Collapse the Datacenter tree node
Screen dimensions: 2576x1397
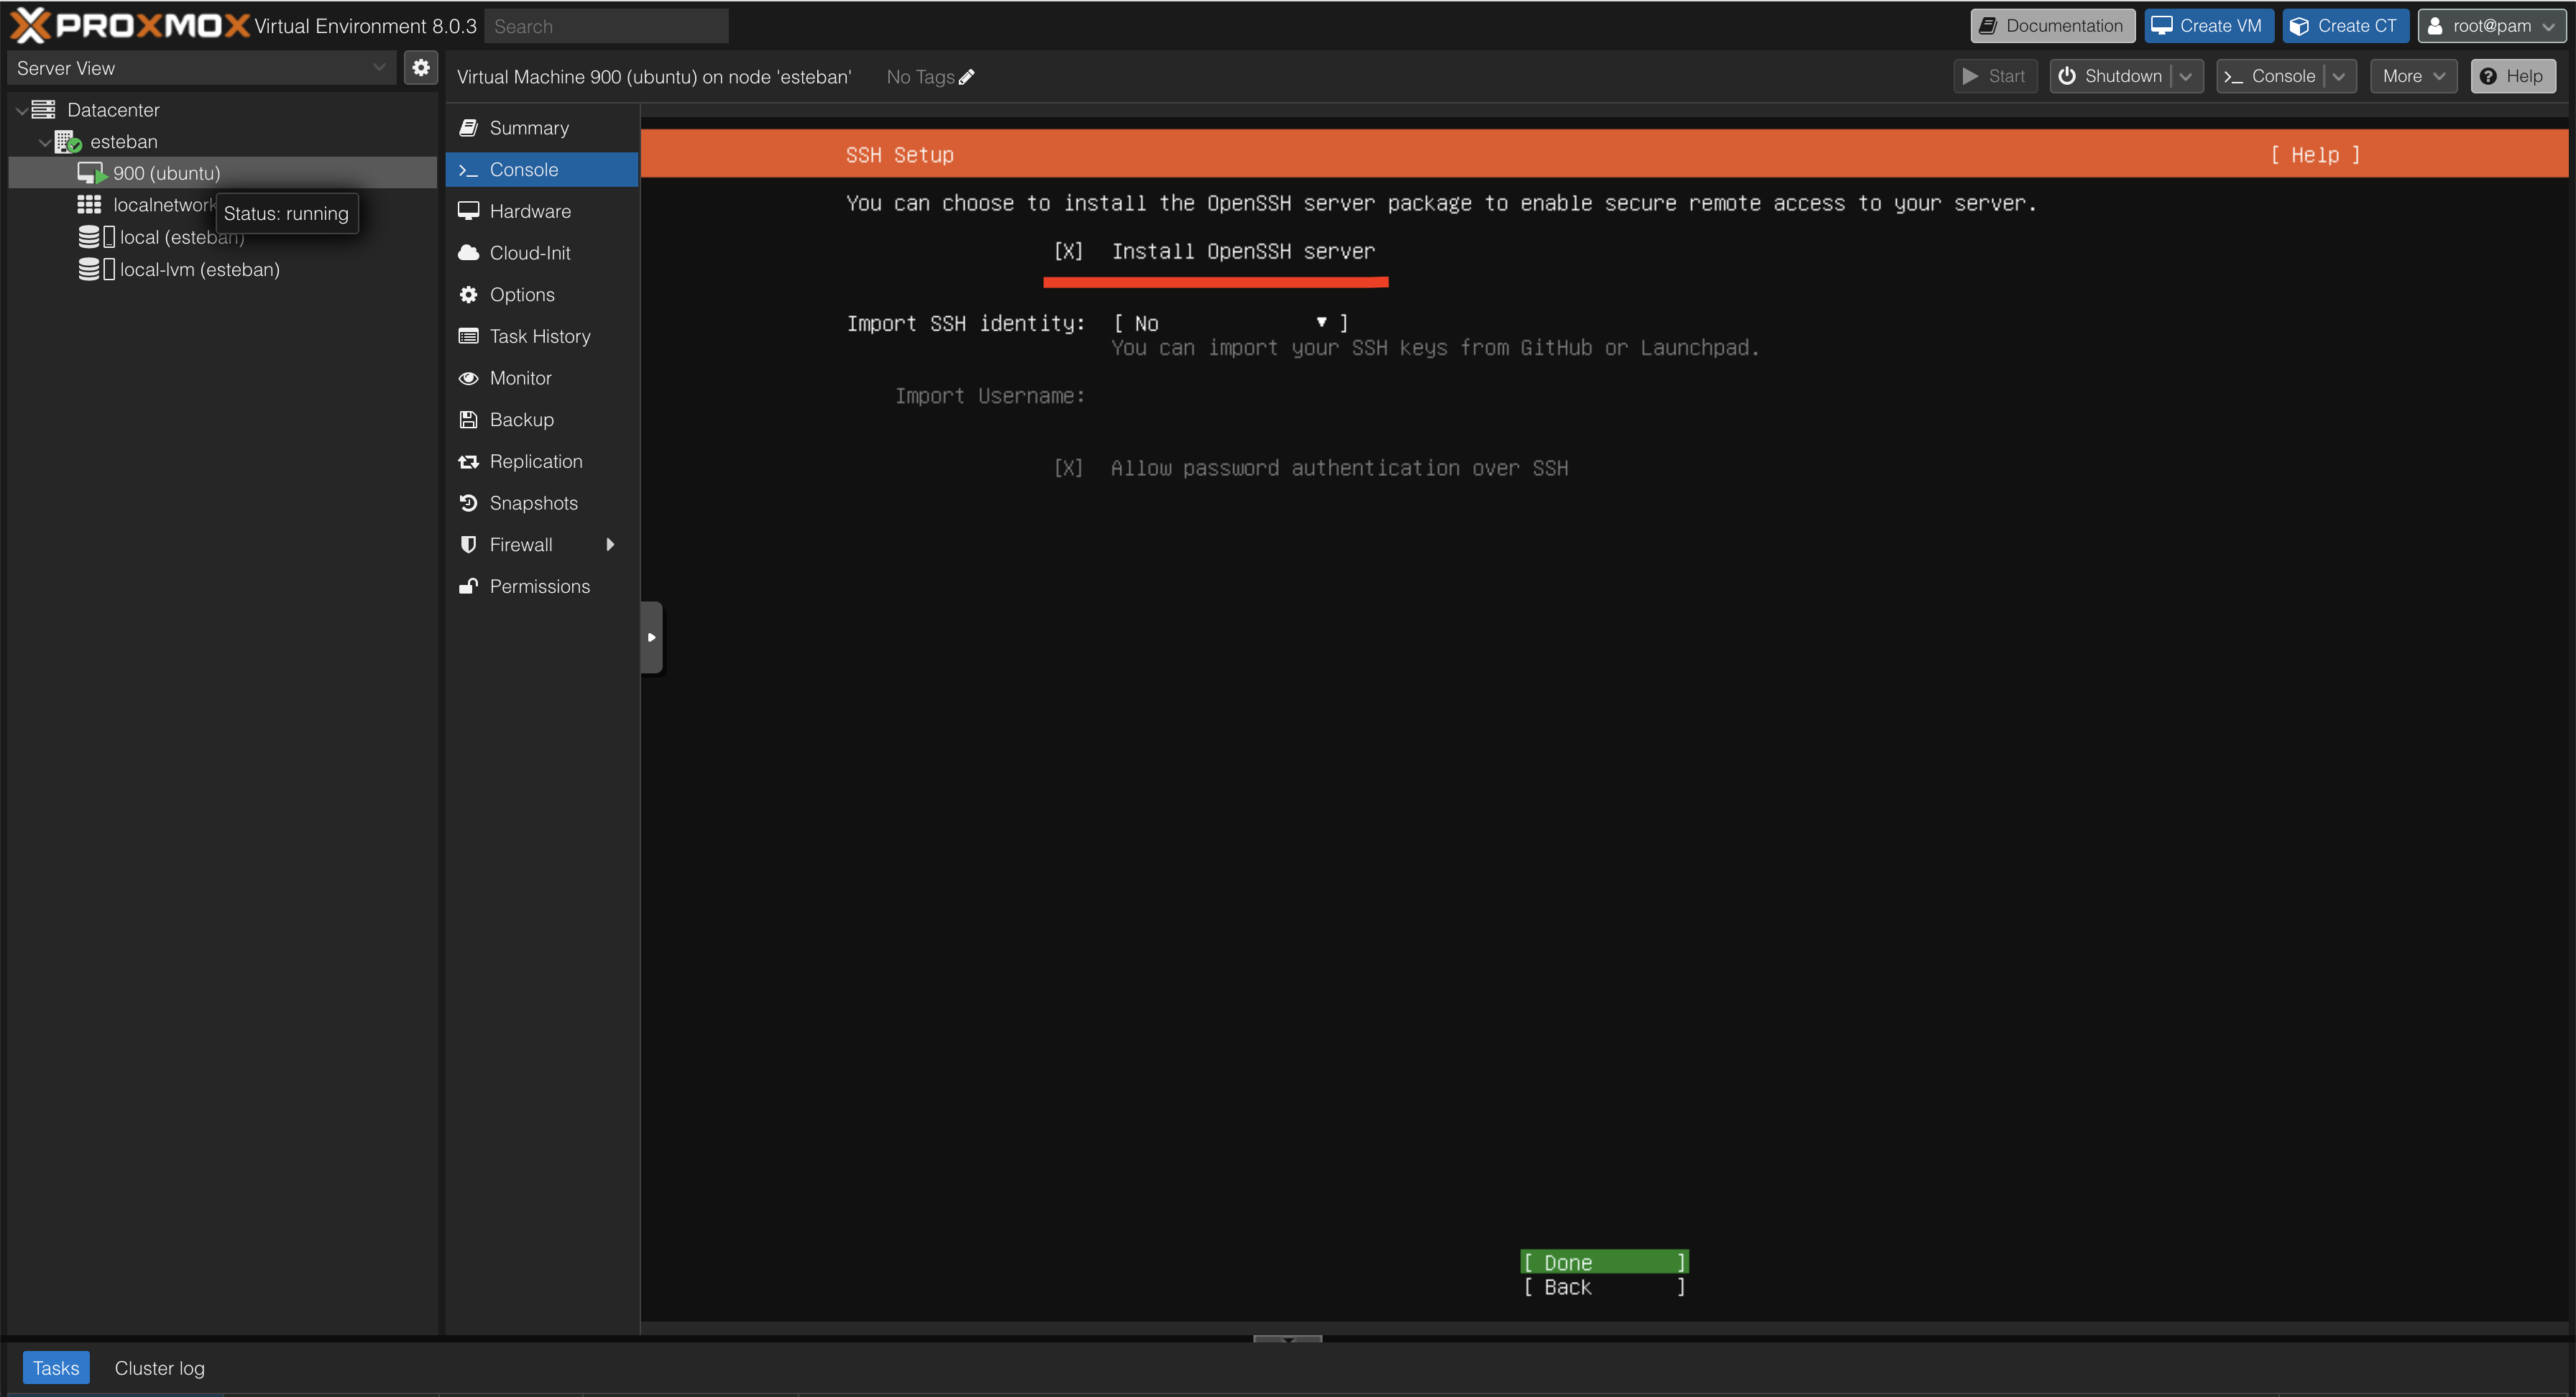point(21,110)
